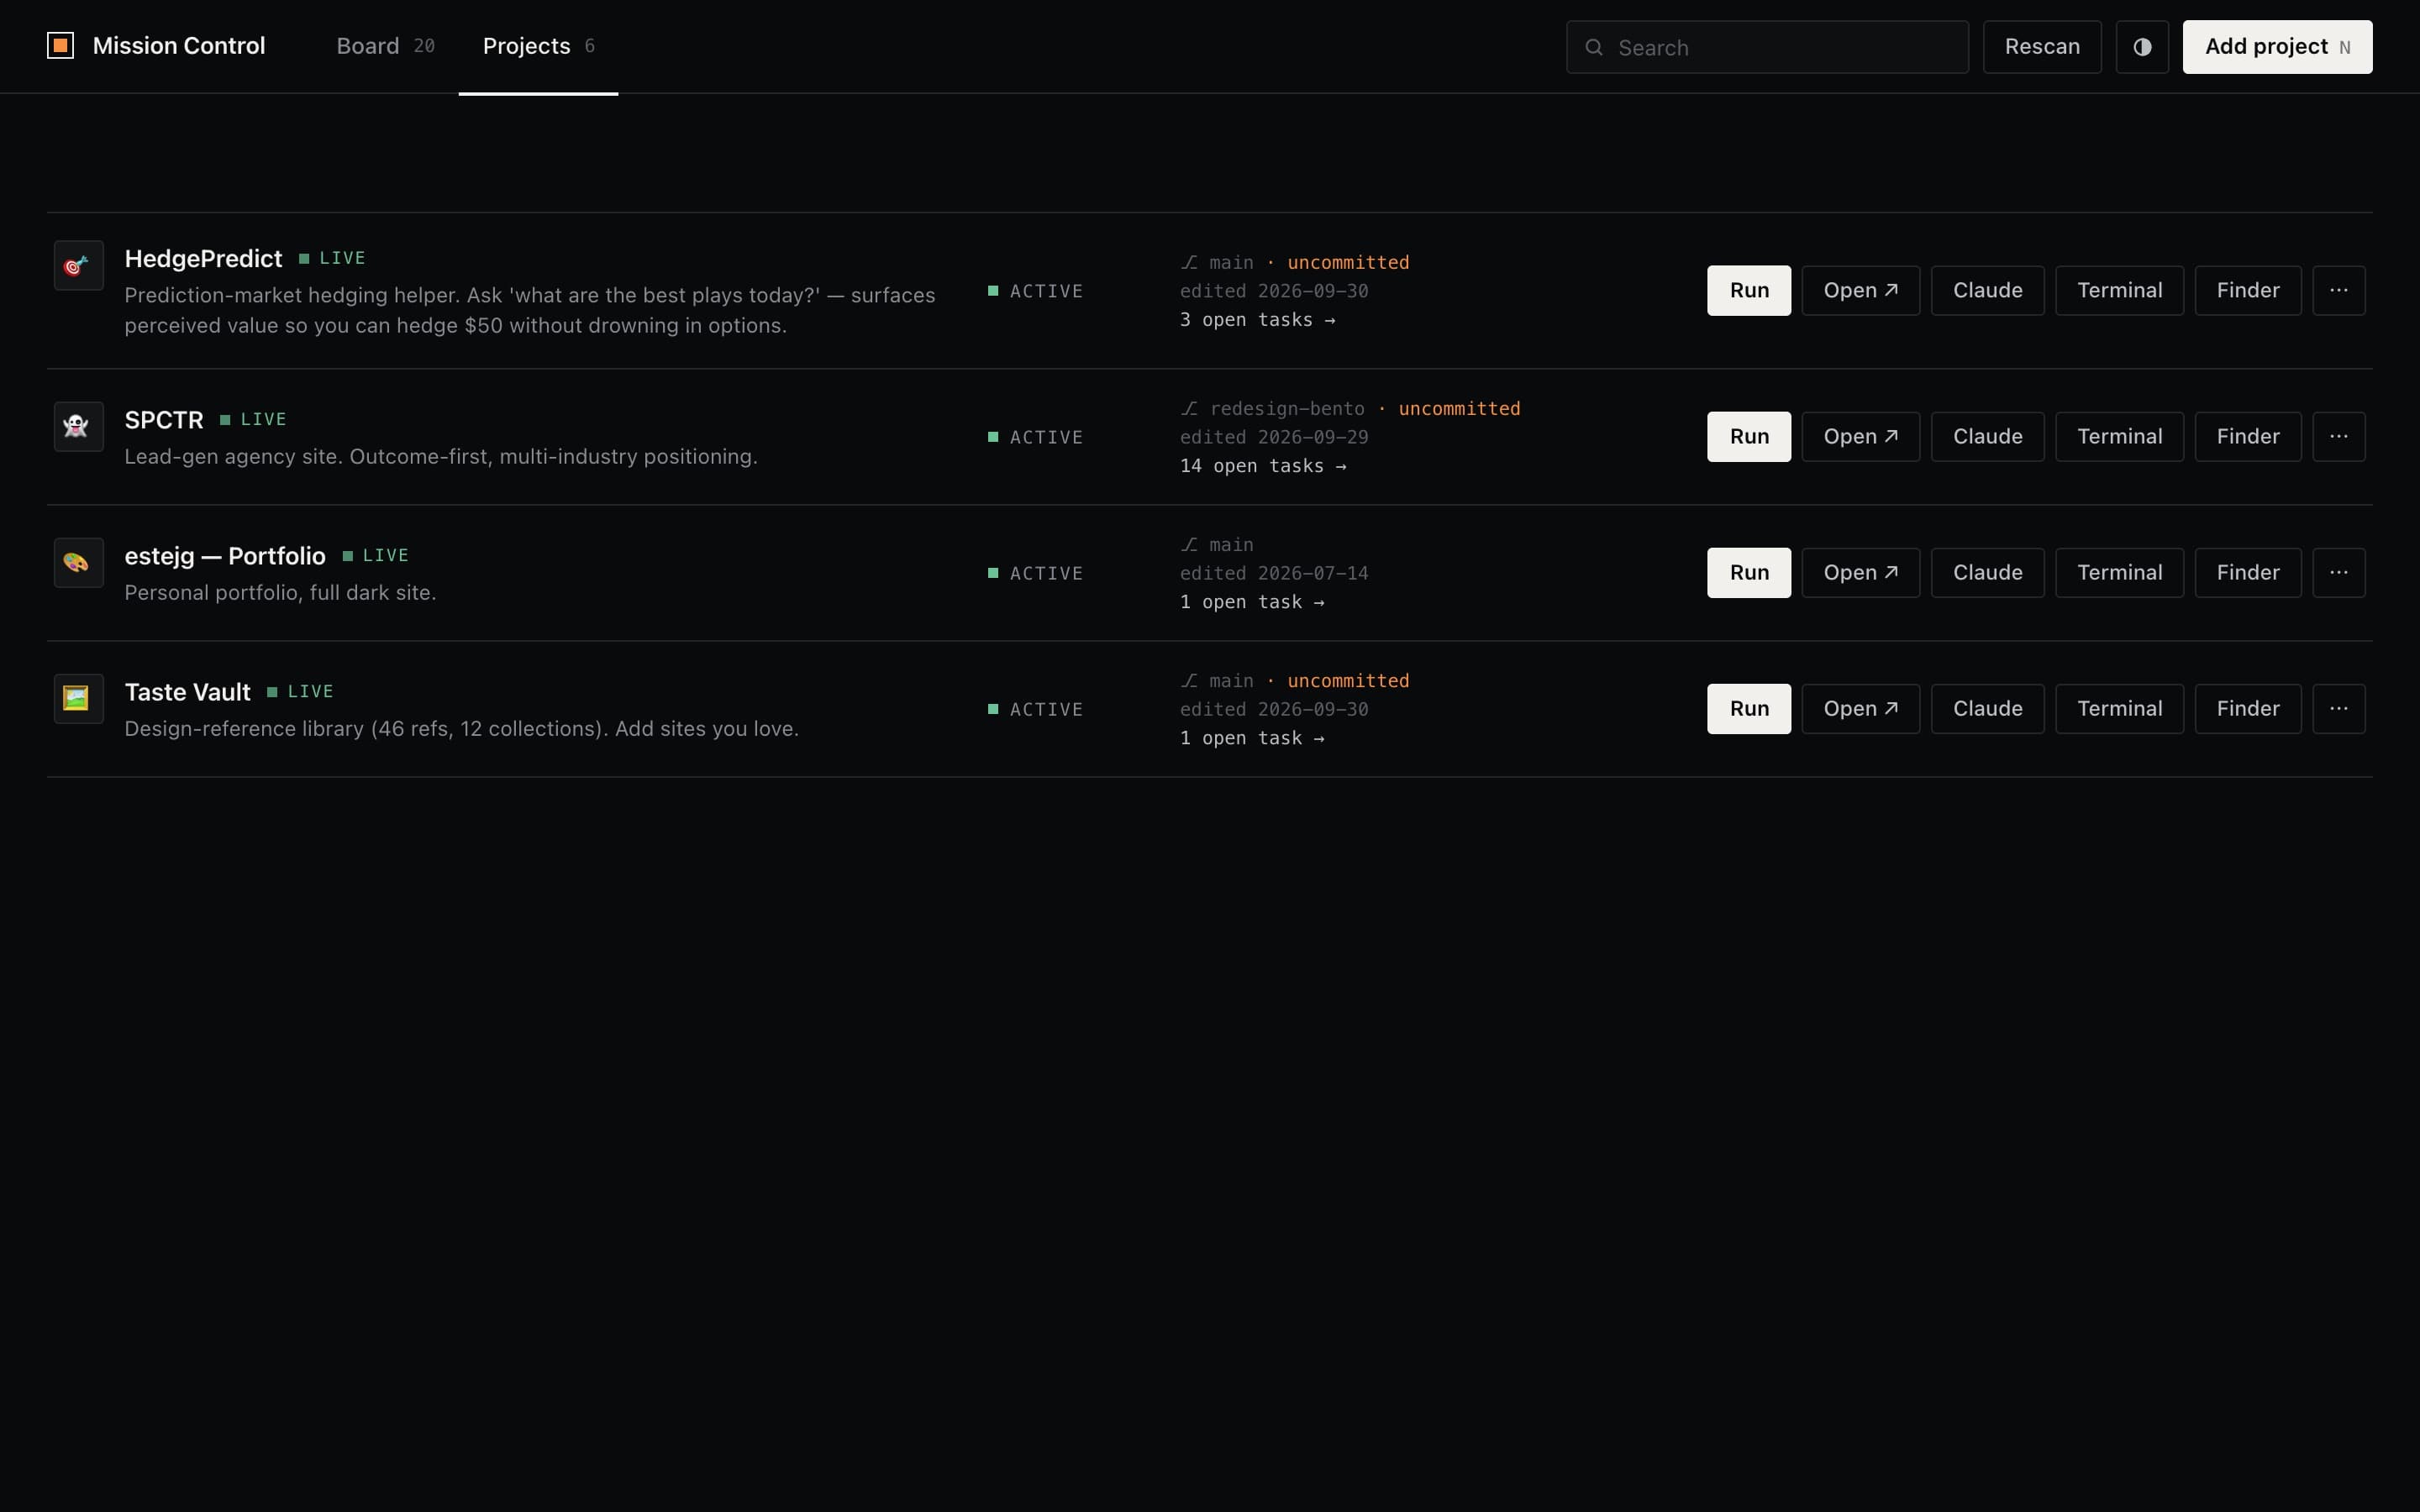Viewport: 2420px width, 1512px height.
Task: Open Terminal for Taste Vault
Action: click(2119, 708)
